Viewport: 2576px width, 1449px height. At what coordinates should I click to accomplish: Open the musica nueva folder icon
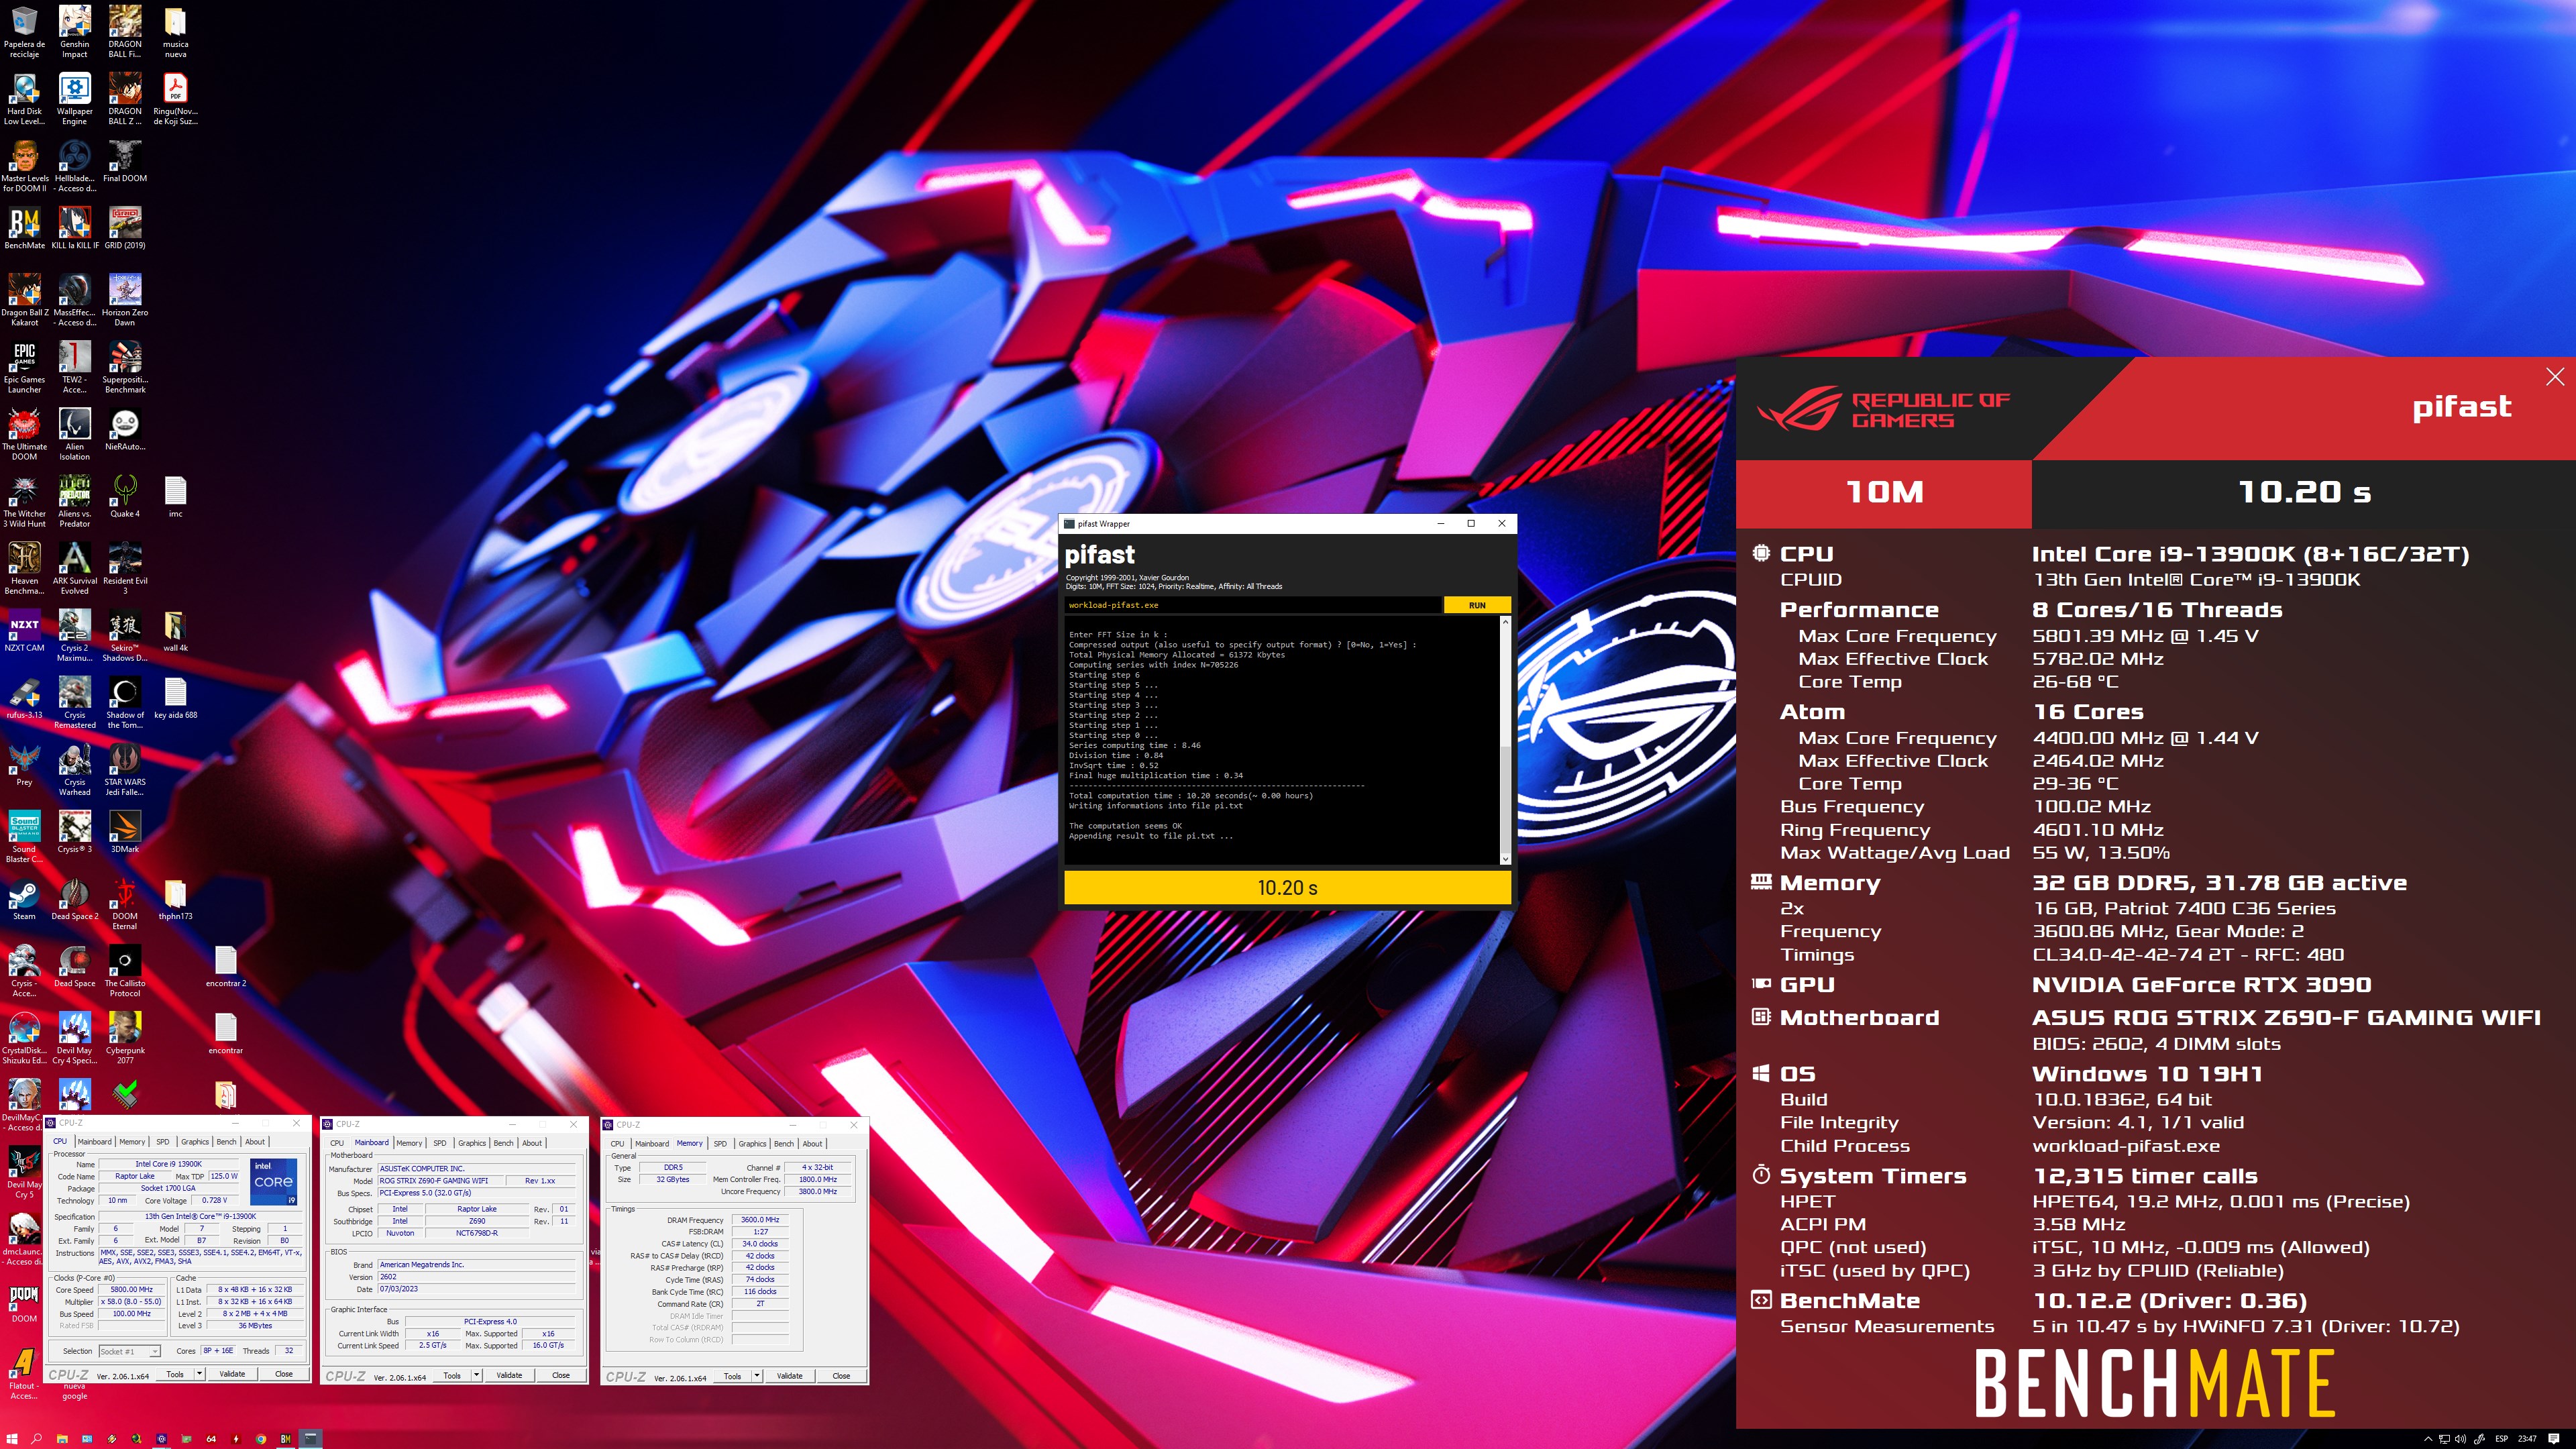[x=175, y=32]
